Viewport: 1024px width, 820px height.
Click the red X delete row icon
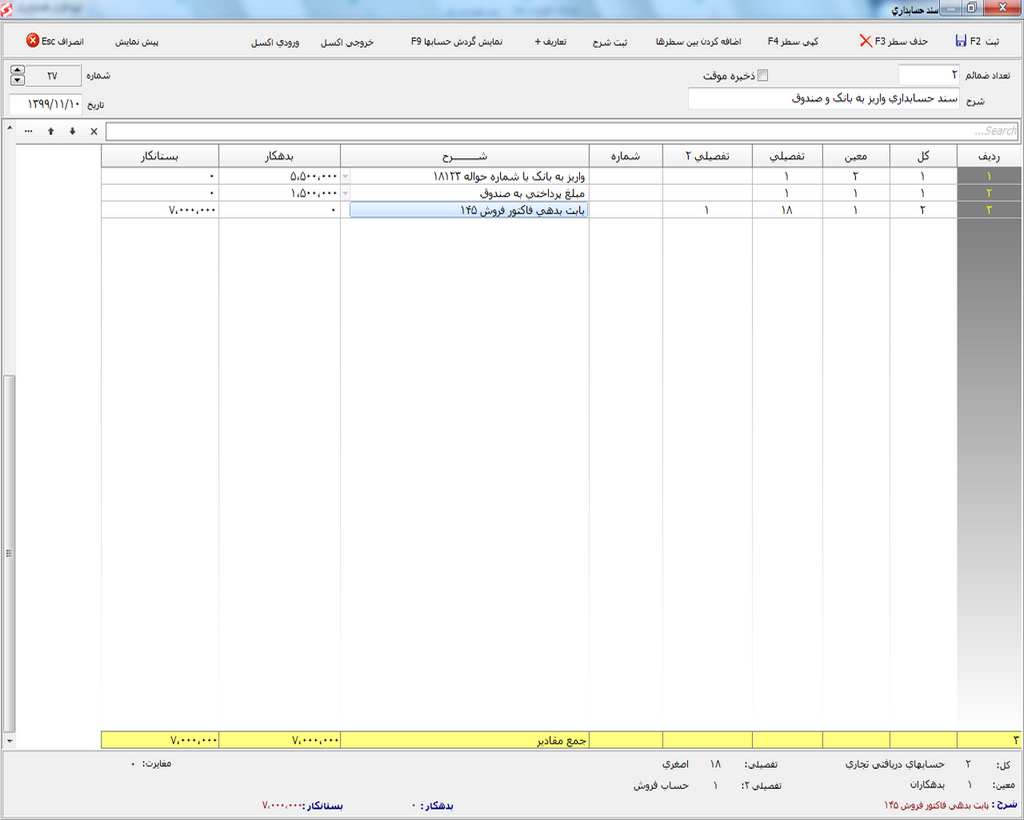point(865,41)
